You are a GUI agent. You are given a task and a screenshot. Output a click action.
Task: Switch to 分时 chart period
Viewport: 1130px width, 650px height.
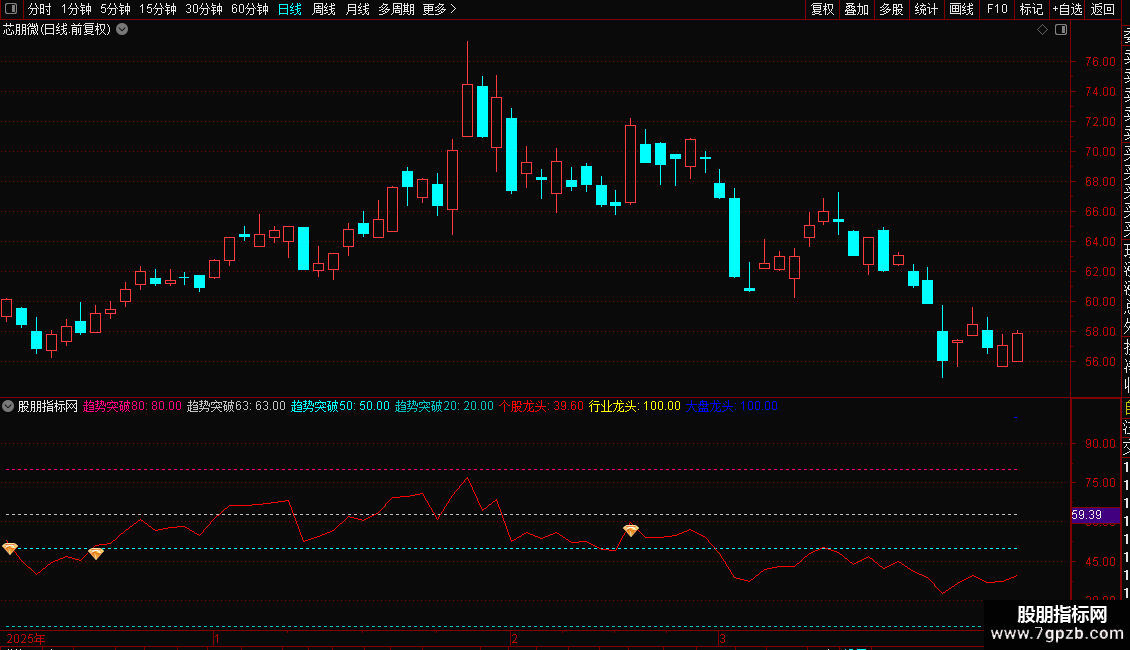40,9
